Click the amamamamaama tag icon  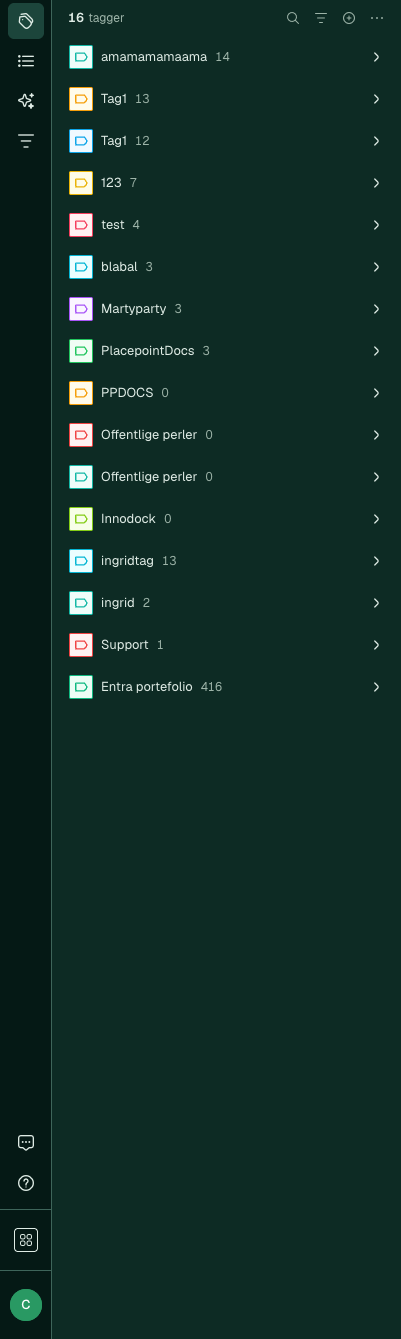pos(81,57)
